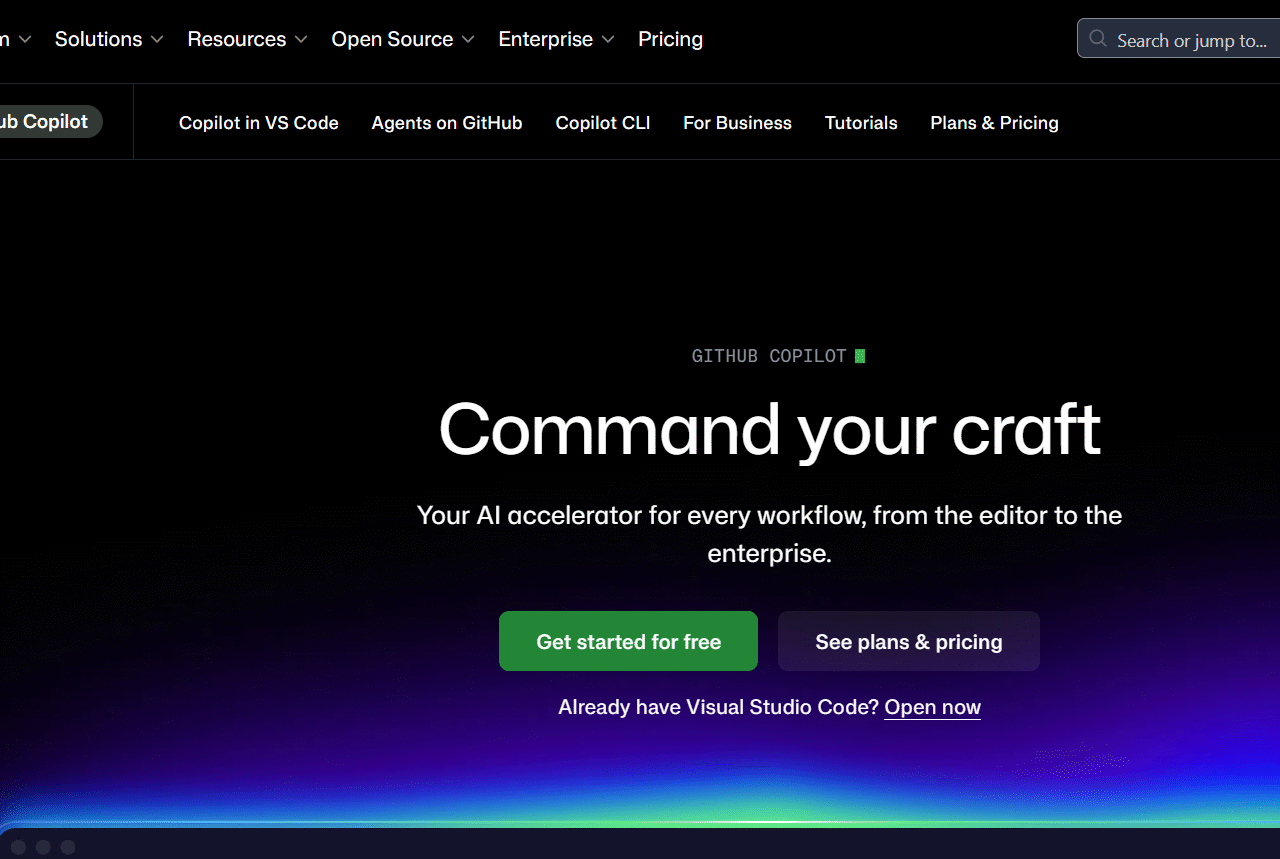This screenshot has width=1280, height=859.
Task: Click the first carousel dot indicator
Action: pos(17,846)
